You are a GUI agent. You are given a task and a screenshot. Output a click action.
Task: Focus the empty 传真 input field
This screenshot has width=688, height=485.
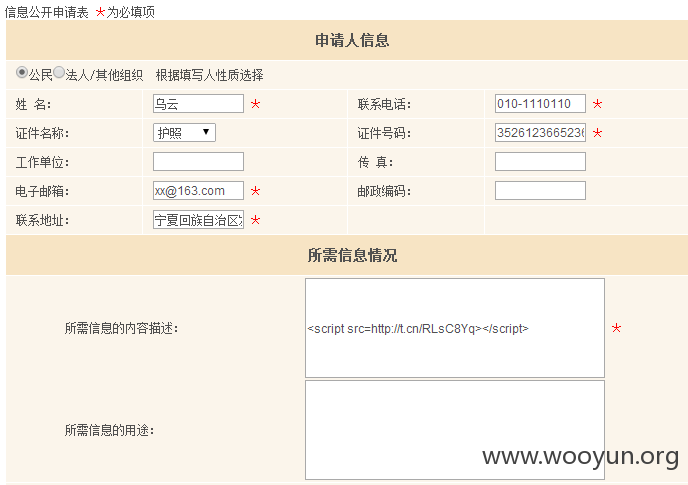click(x=540, y=162)
